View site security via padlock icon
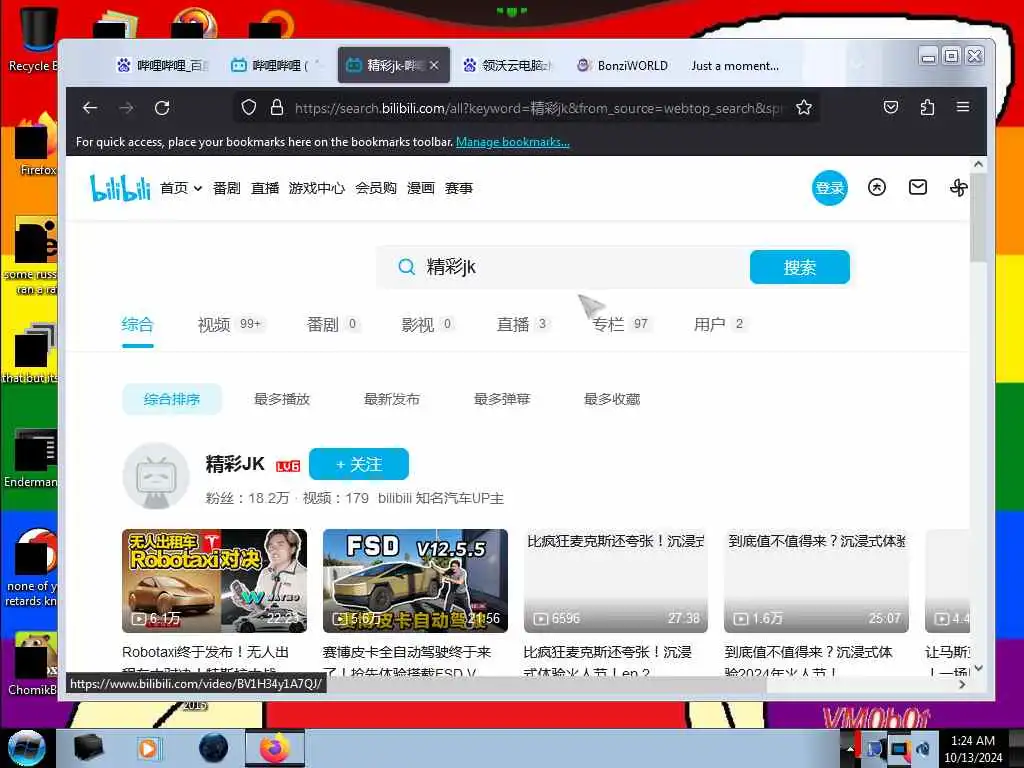This screenshot has width=1024, height=768. pyautogui.click(x=277, y=108)
